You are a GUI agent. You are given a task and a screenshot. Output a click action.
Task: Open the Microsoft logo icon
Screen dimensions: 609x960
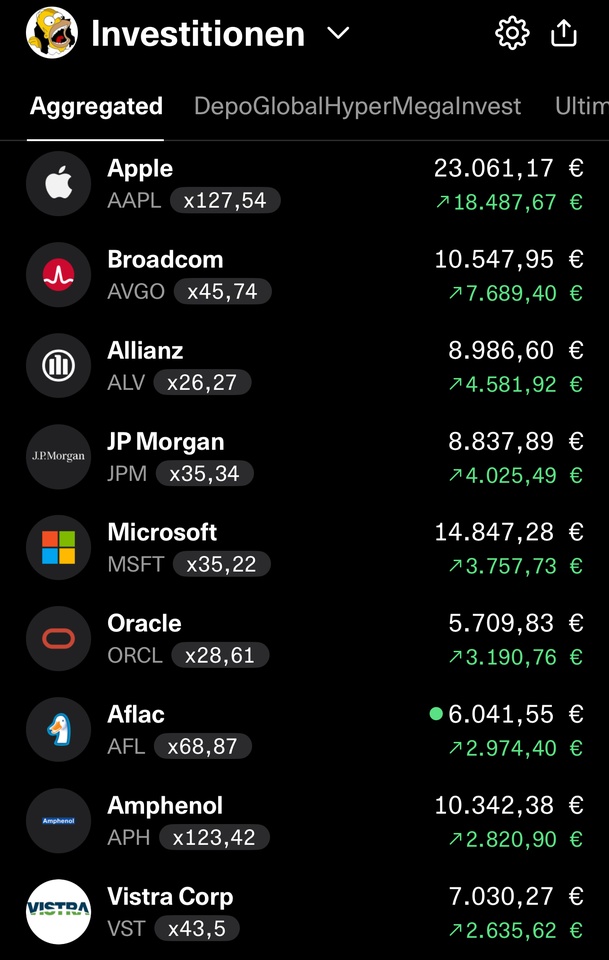click(59, 547)
